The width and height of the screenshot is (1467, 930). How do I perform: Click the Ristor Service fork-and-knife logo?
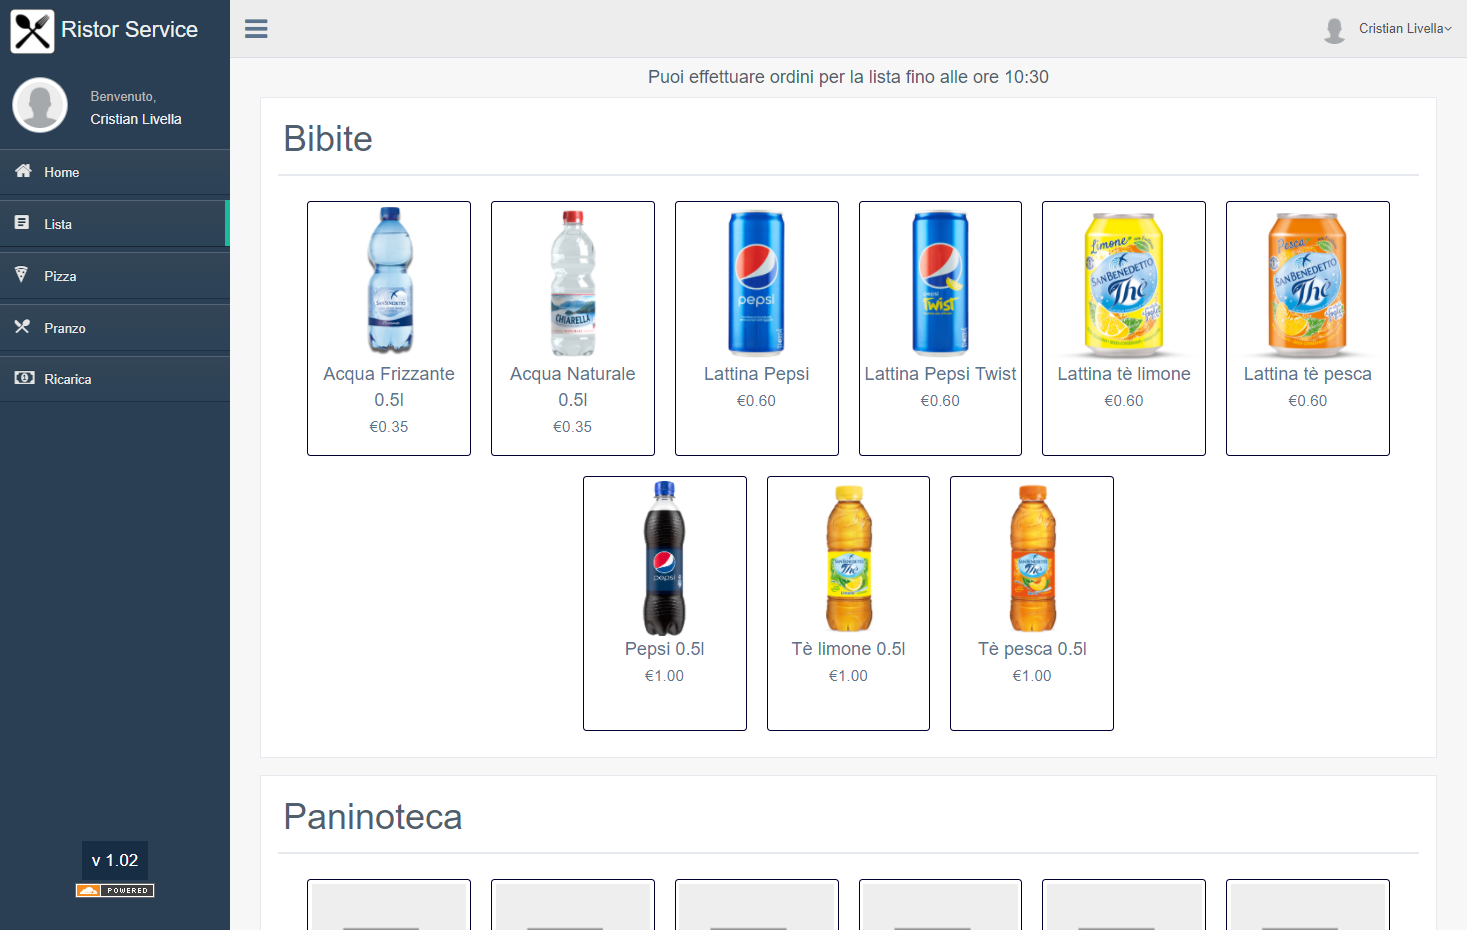[x=32, y=31]
